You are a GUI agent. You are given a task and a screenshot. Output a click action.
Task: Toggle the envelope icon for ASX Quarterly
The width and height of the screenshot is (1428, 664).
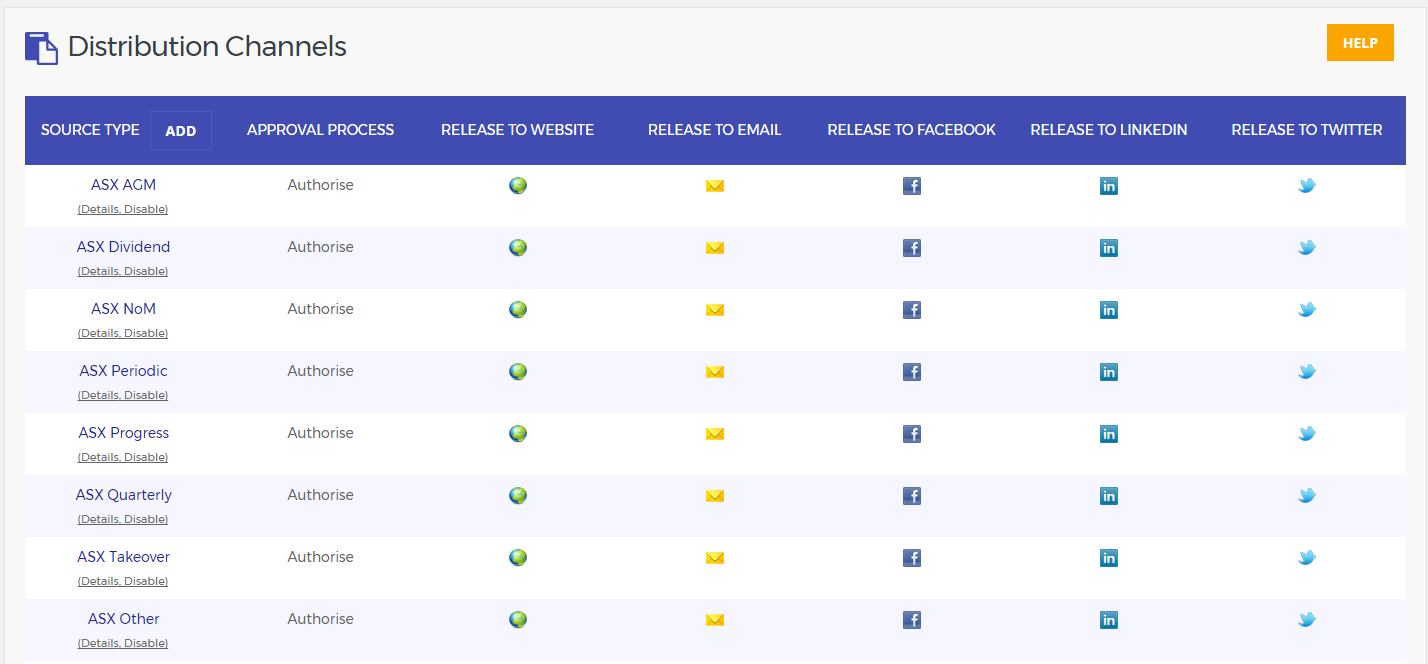point(715,496)
